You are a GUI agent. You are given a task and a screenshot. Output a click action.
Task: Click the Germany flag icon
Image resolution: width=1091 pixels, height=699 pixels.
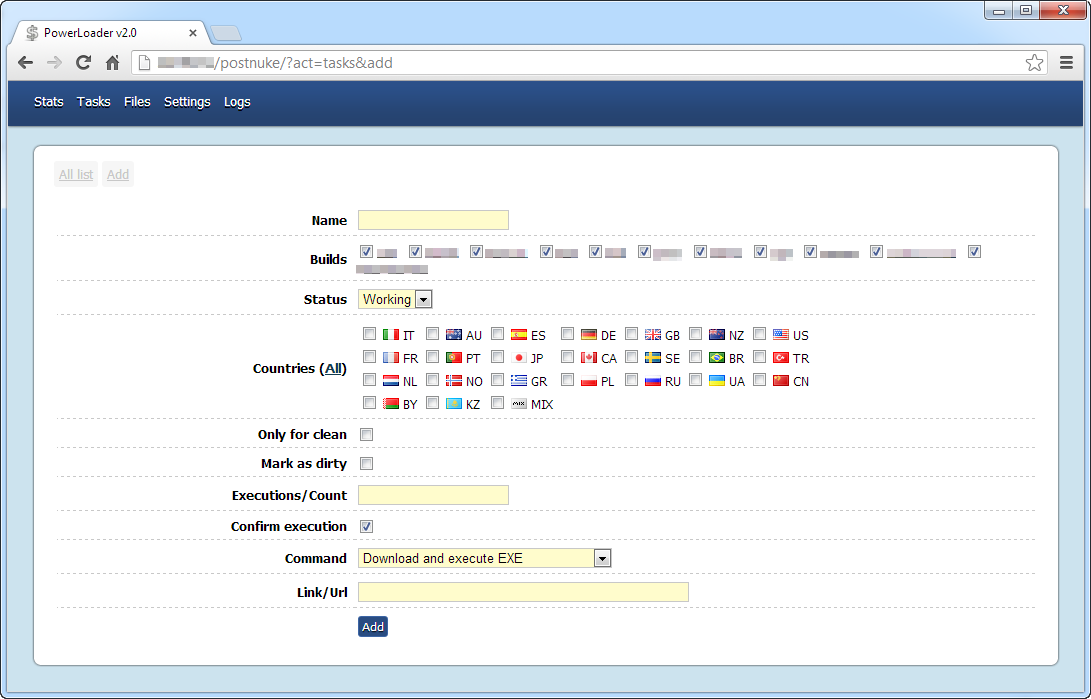click(589, 335)
